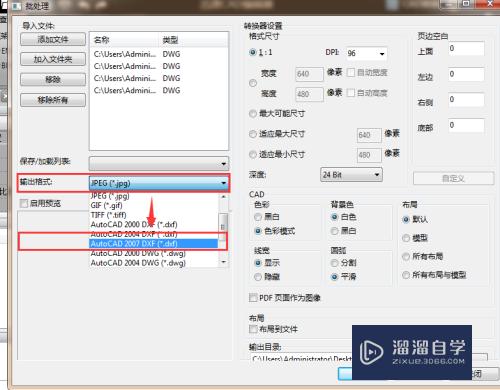
Task: Click the 底部 margin field
Action: coord(466,126)
